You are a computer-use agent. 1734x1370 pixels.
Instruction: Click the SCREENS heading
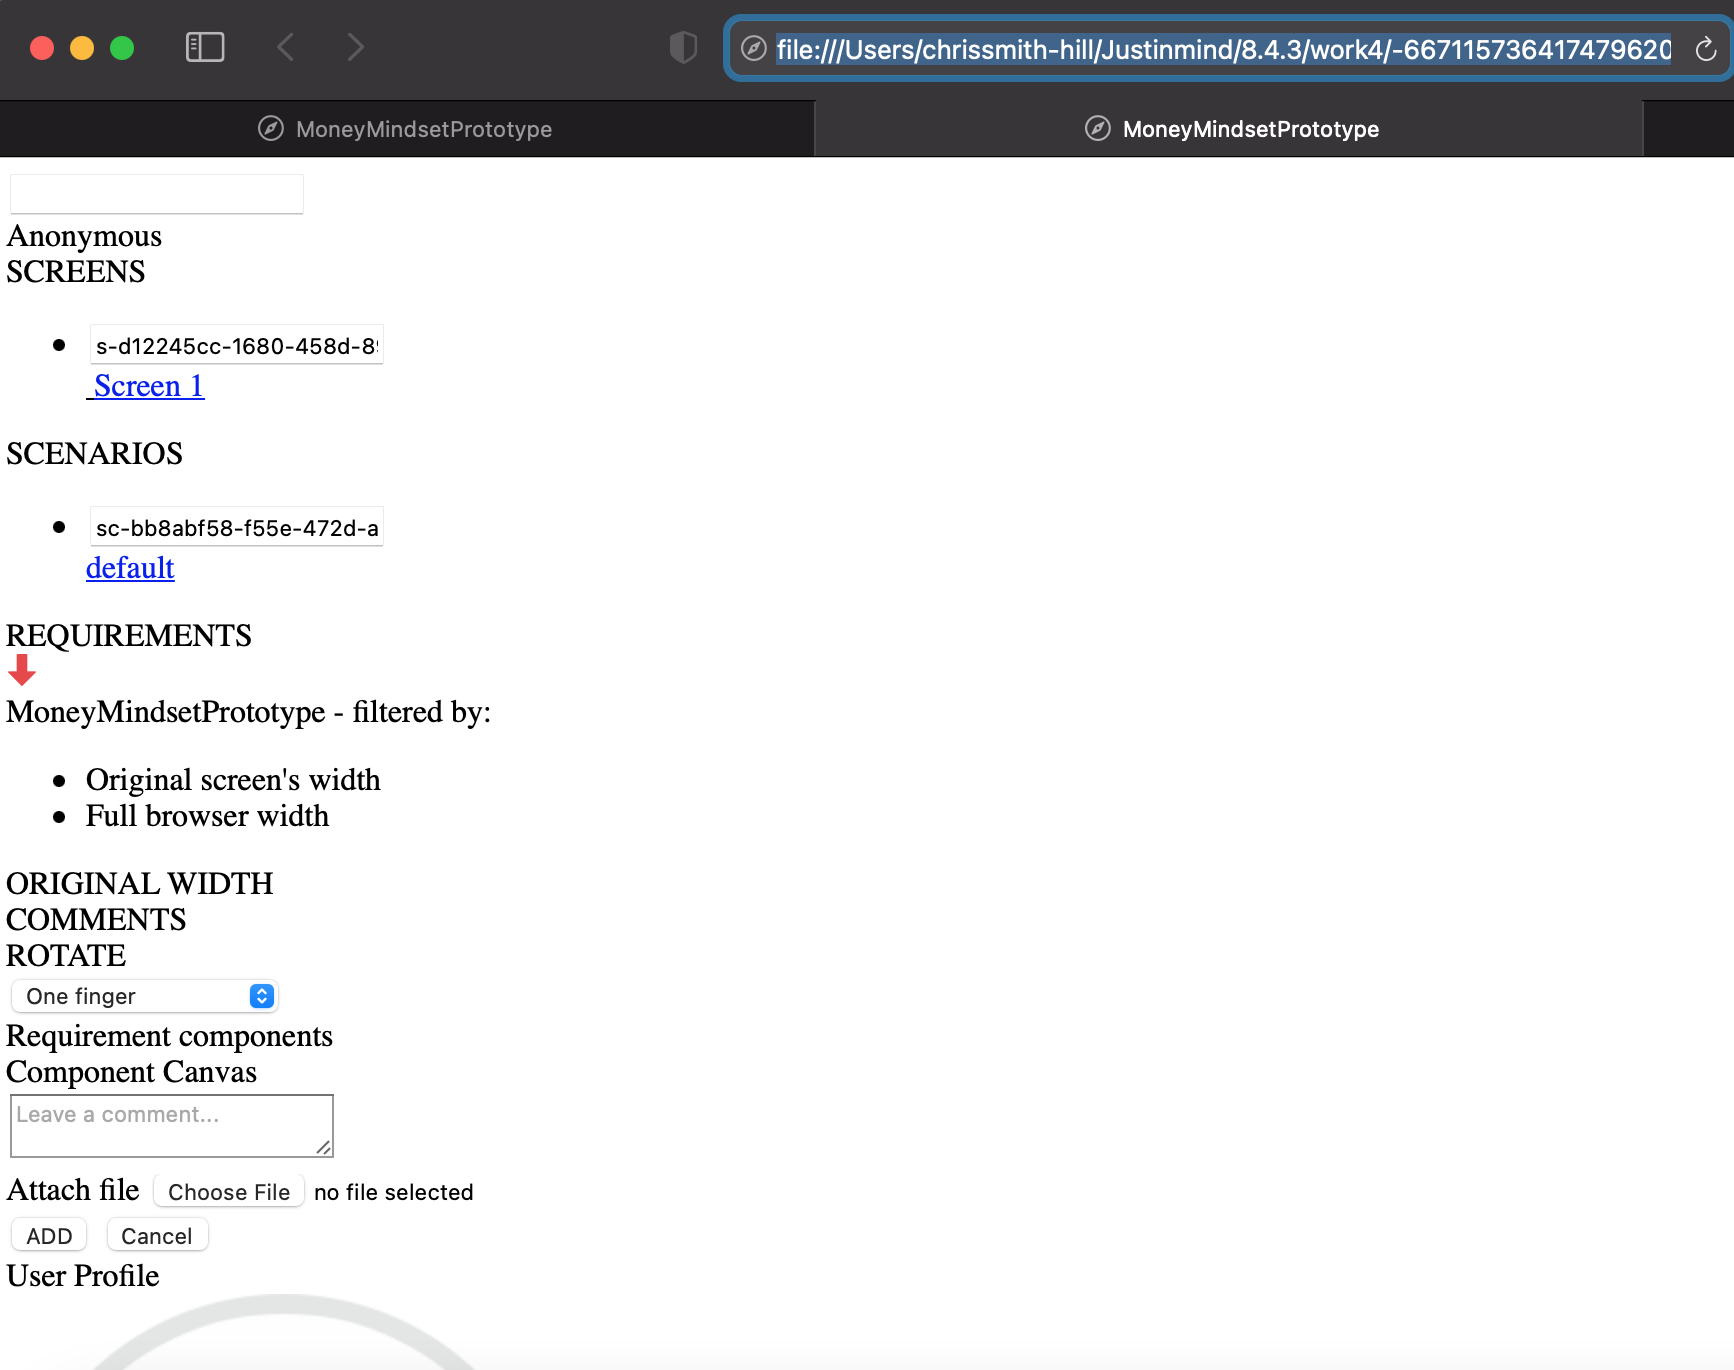point(76,272)
